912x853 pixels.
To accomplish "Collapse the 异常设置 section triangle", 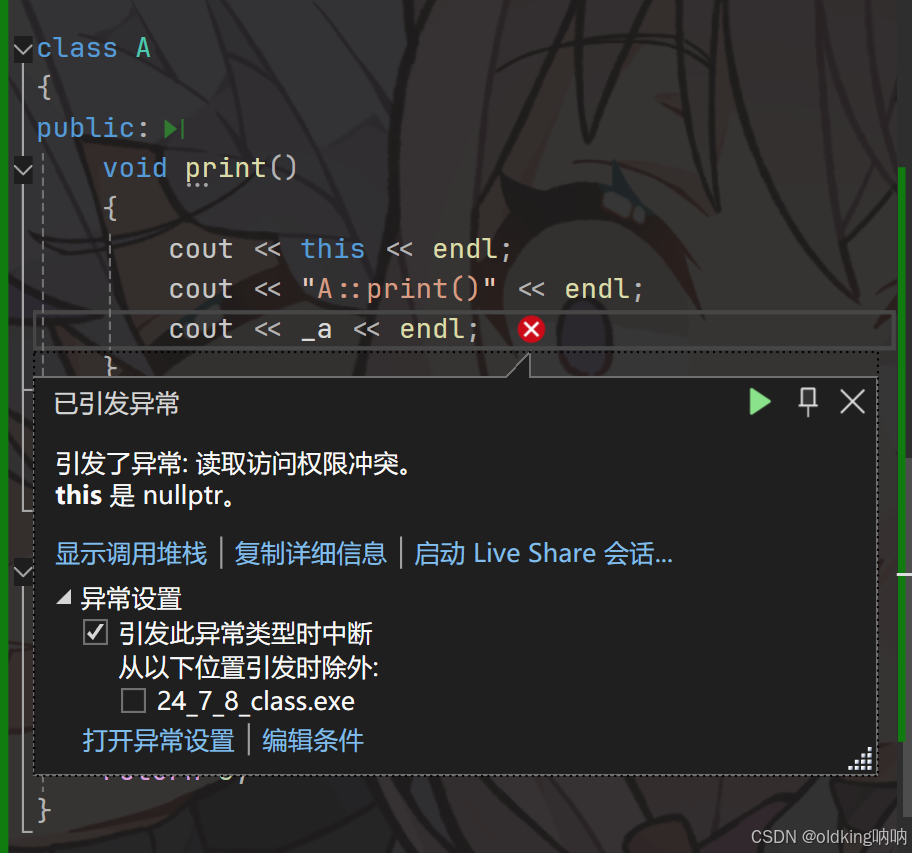I will [x=64, y=597].
